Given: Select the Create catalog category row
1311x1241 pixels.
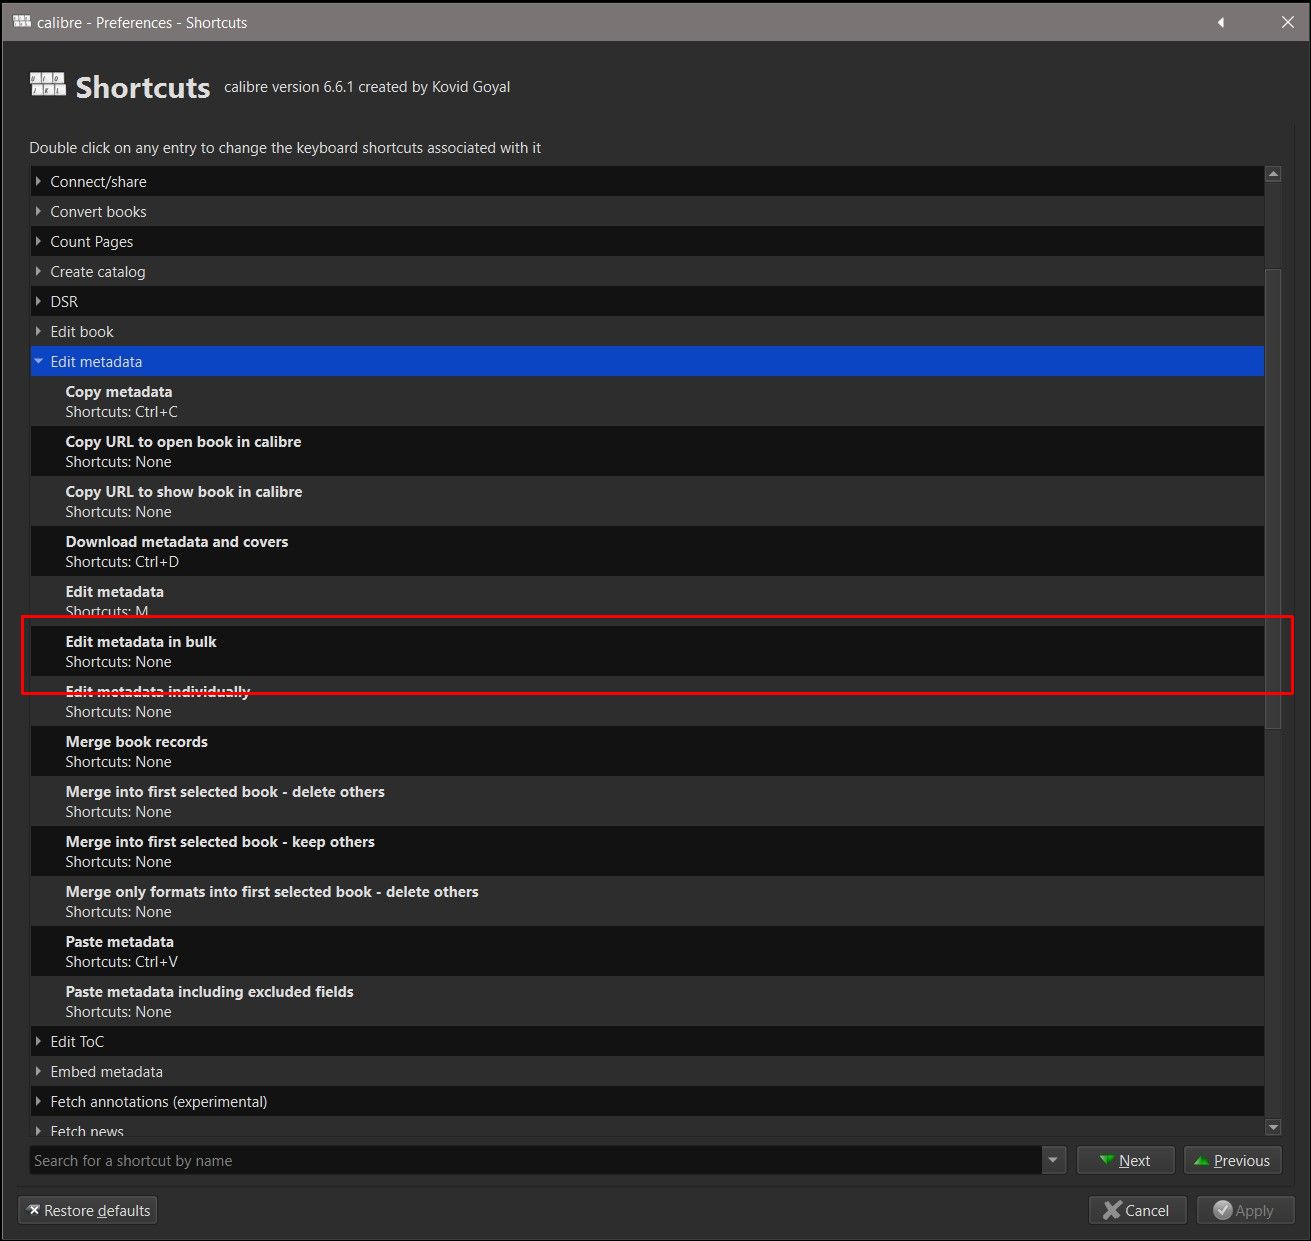Looking at the screenshot, I should [x=647, y=271].
